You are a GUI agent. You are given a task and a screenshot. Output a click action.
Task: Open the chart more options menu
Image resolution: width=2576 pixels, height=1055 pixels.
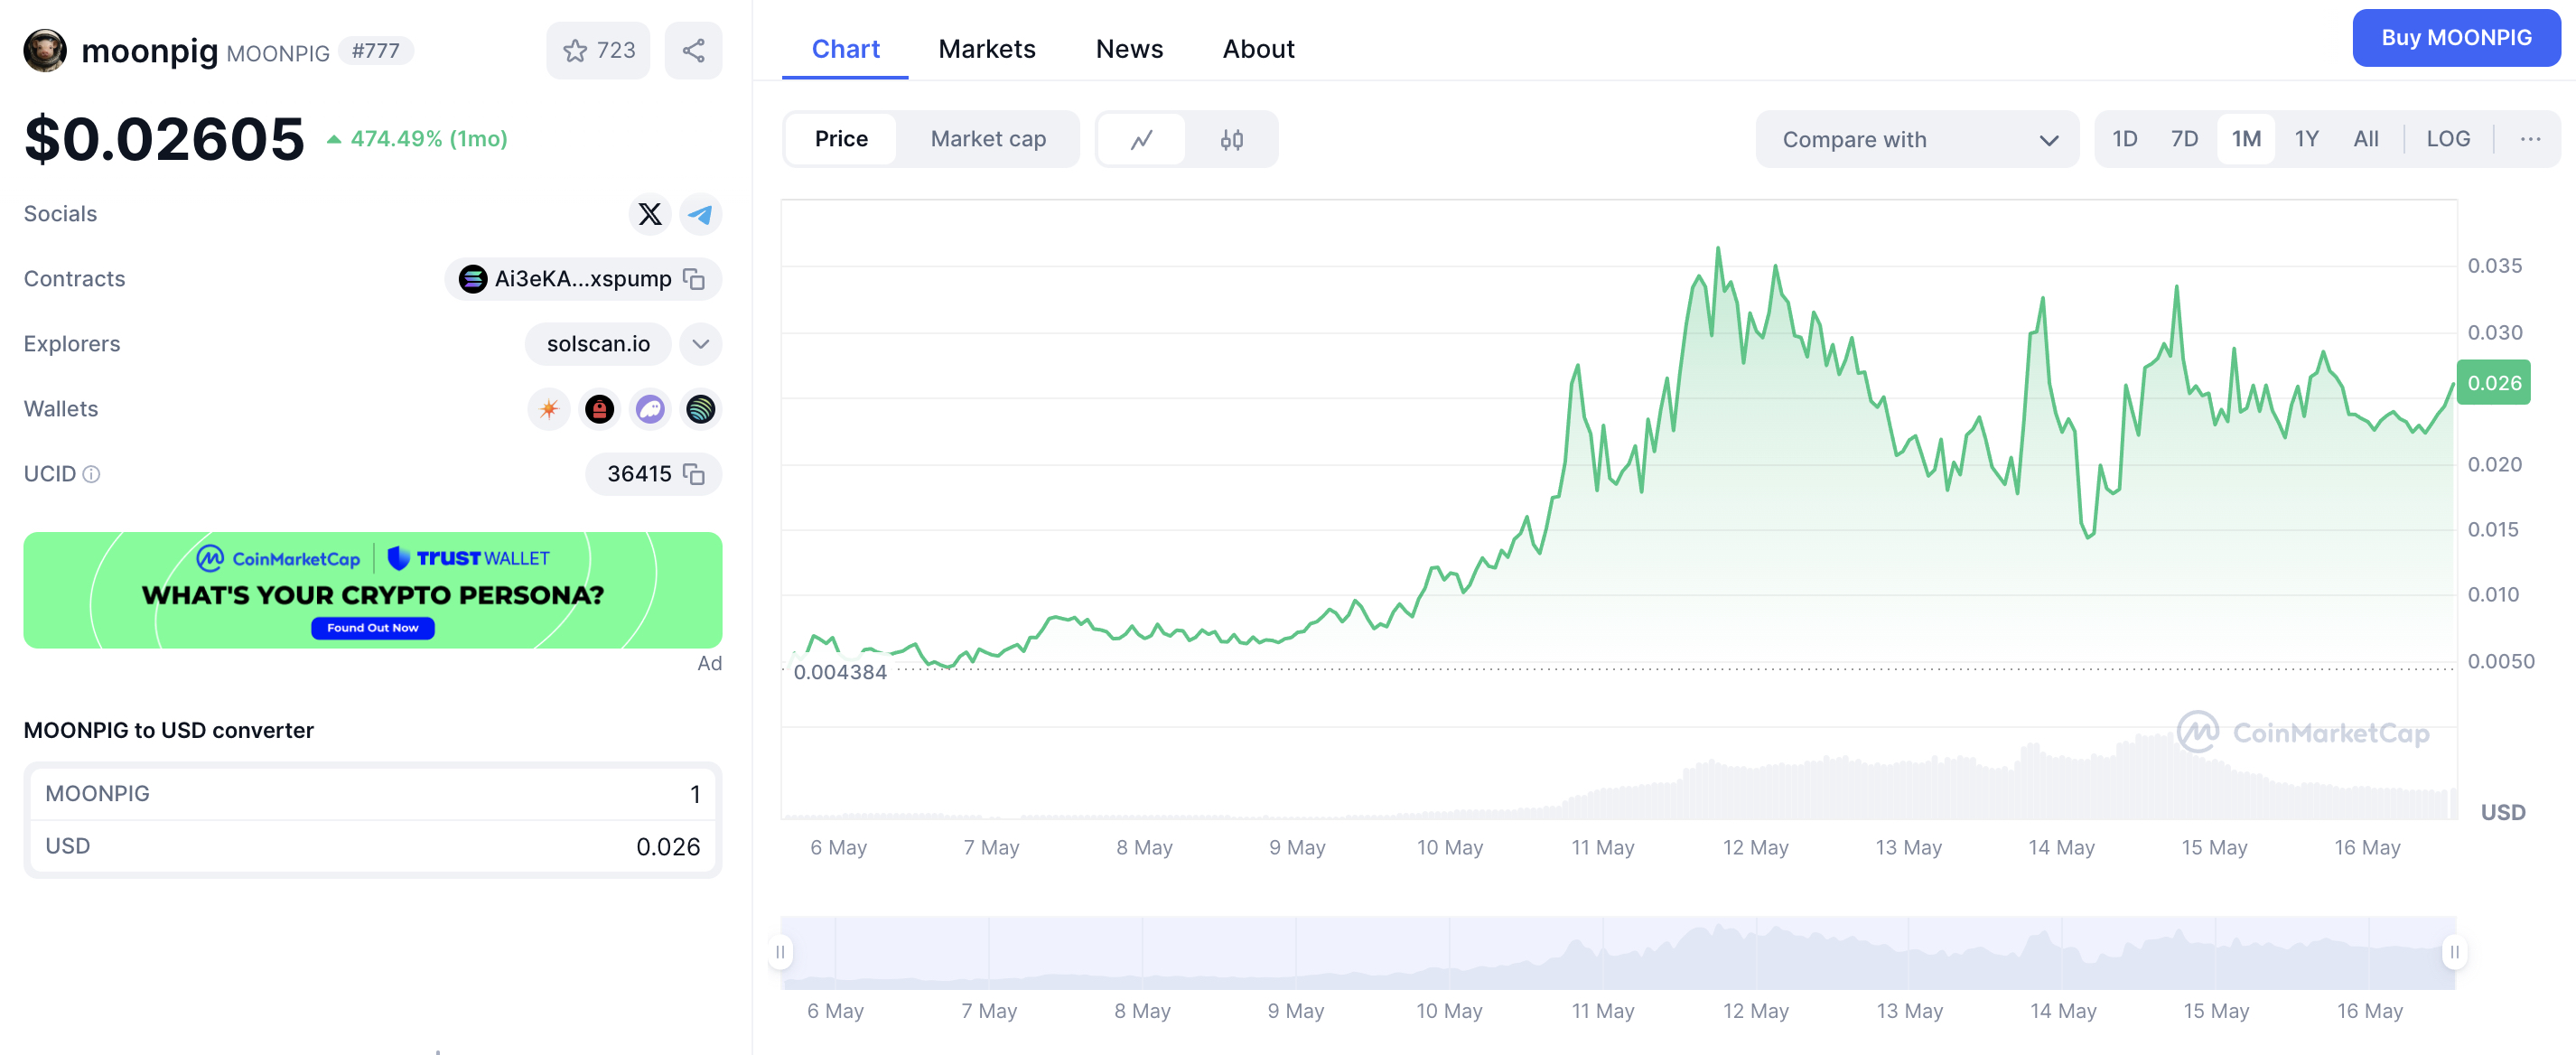point(2529,139)
